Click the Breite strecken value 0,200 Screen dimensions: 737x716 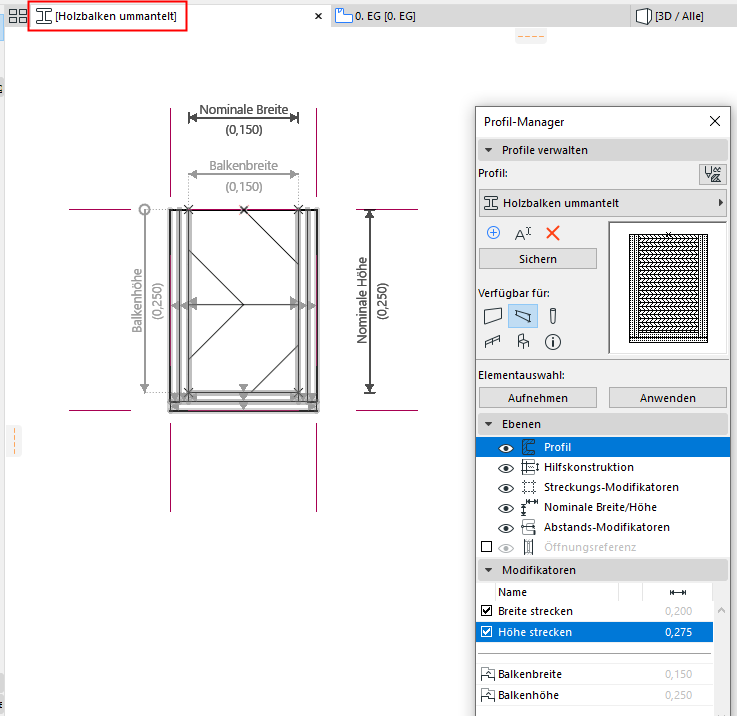coord(678,611)
